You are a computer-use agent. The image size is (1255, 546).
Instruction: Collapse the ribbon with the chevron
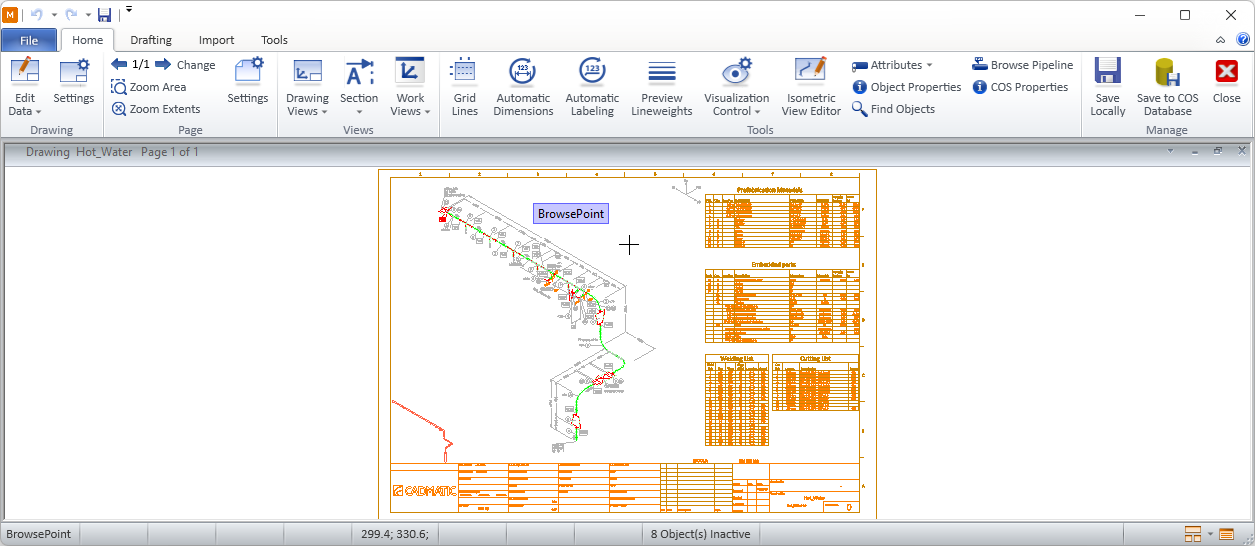pos(1220,40)
